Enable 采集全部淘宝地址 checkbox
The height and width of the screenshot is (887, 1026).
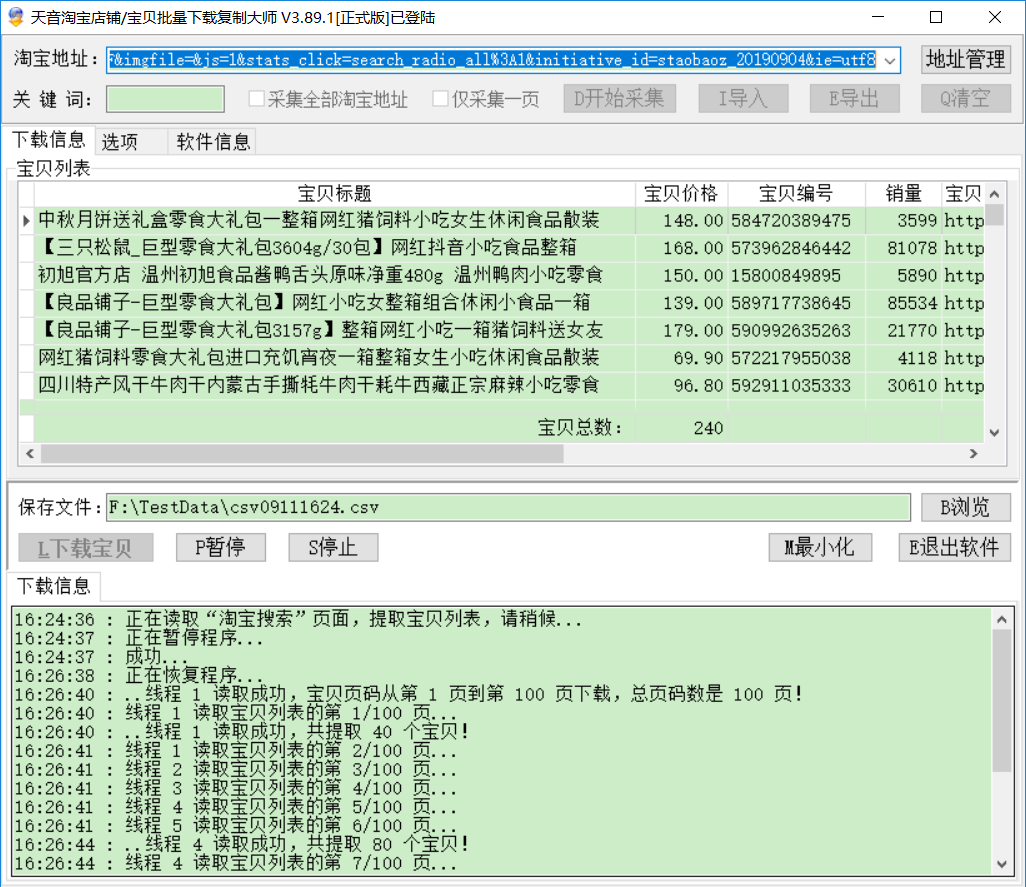tap(257, 99)
